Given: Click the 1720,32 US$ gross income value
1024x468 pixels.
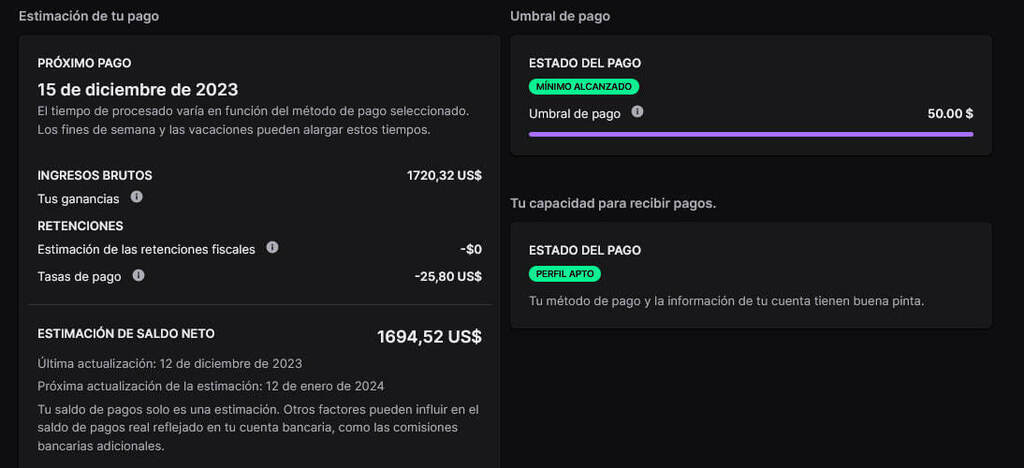Looking at the screenshot, I should (x=444, y=176).
